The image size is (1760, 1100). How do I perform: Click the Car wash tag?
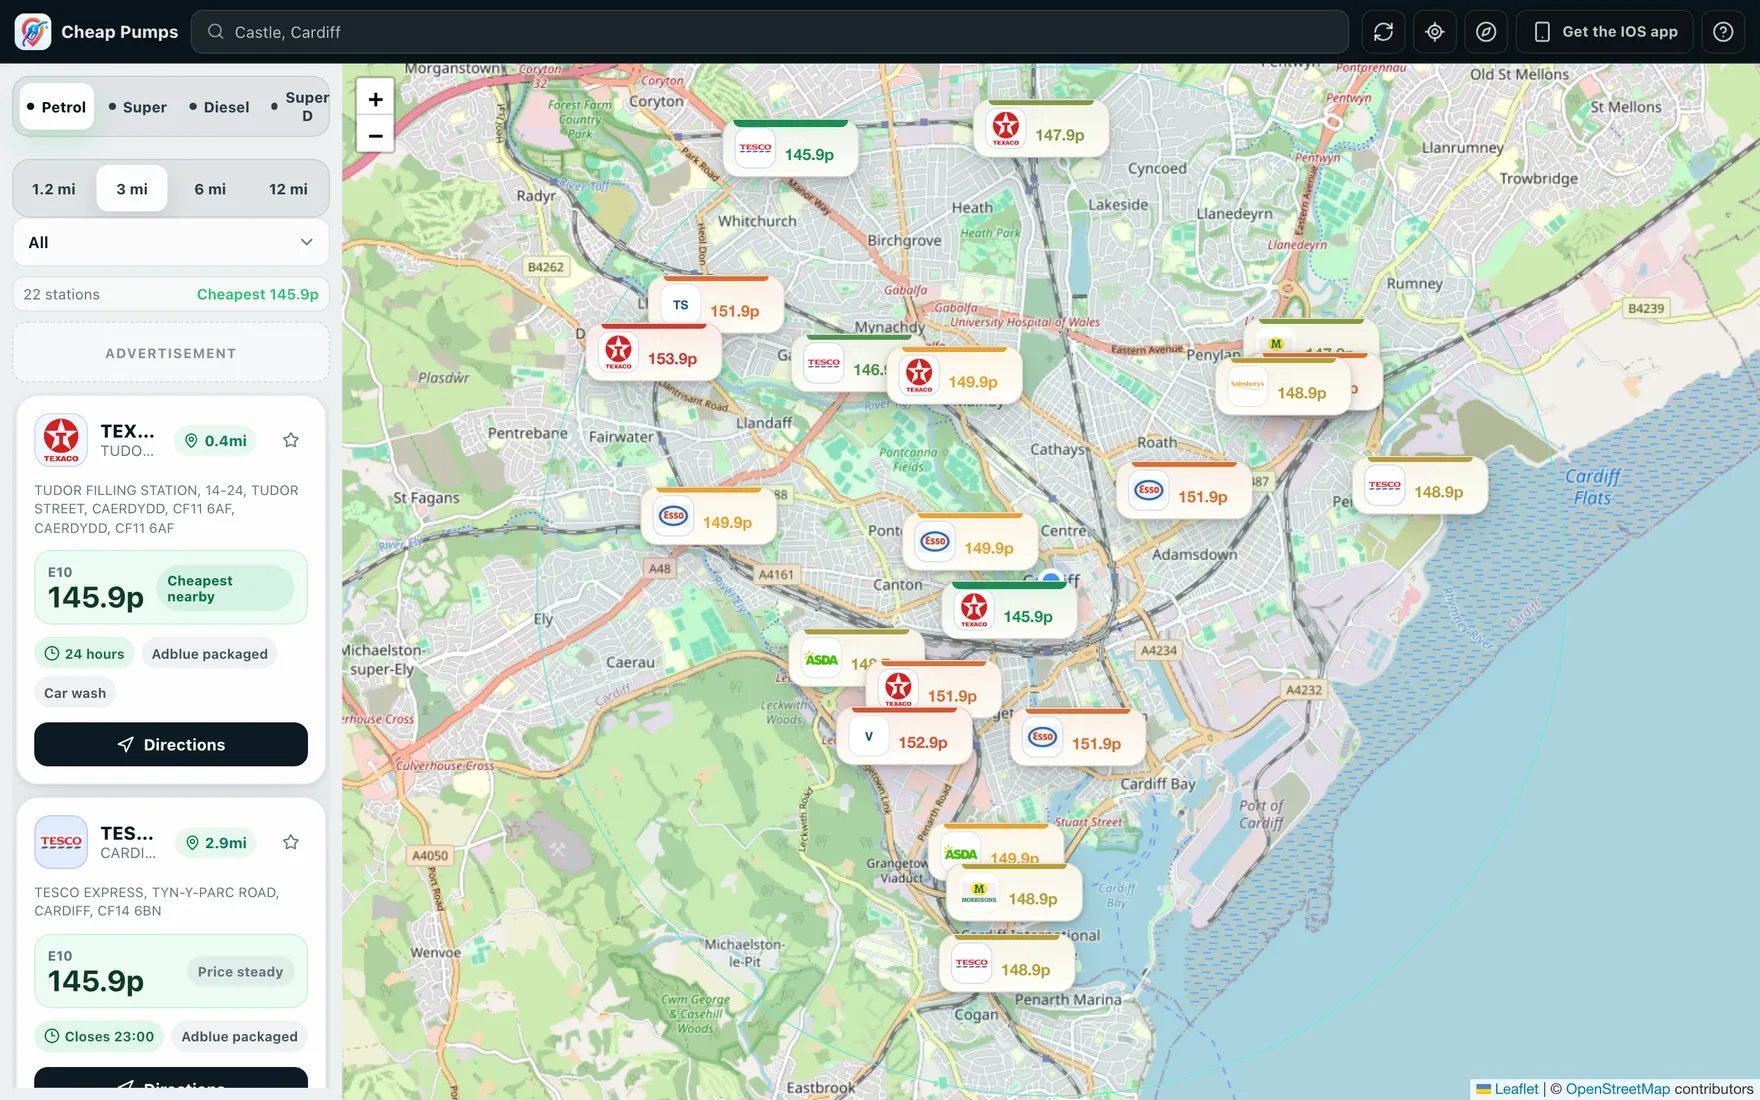click(75, 693)
